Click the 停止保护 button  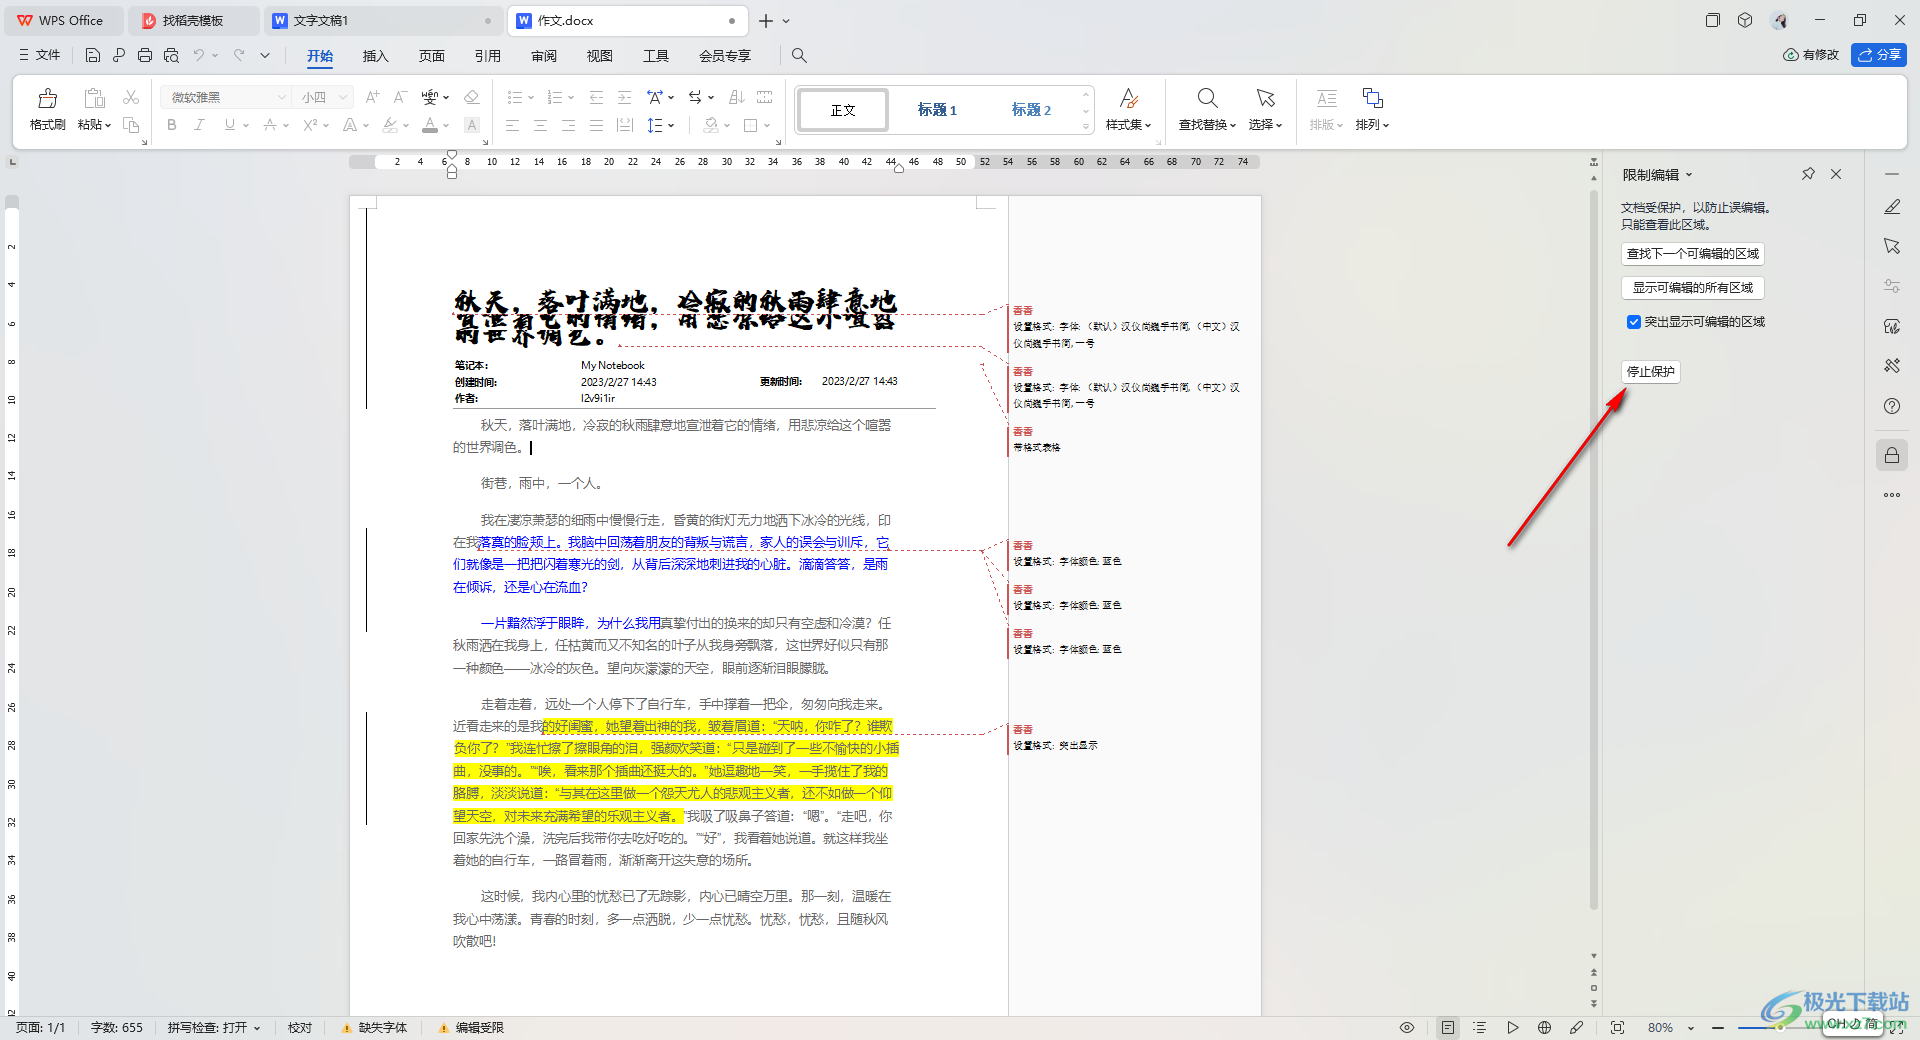1650,372
